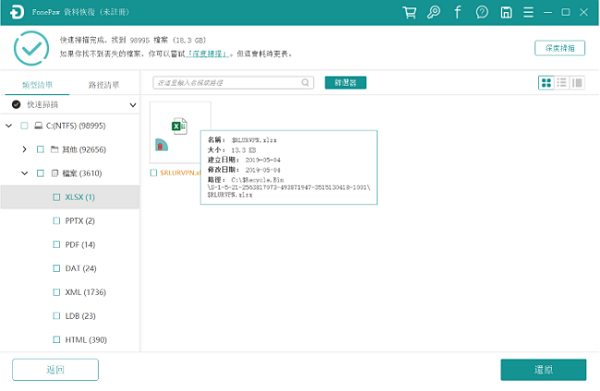Click the name or path search field
The height and width of the screenshot is (391, 600).
point(233,83)
